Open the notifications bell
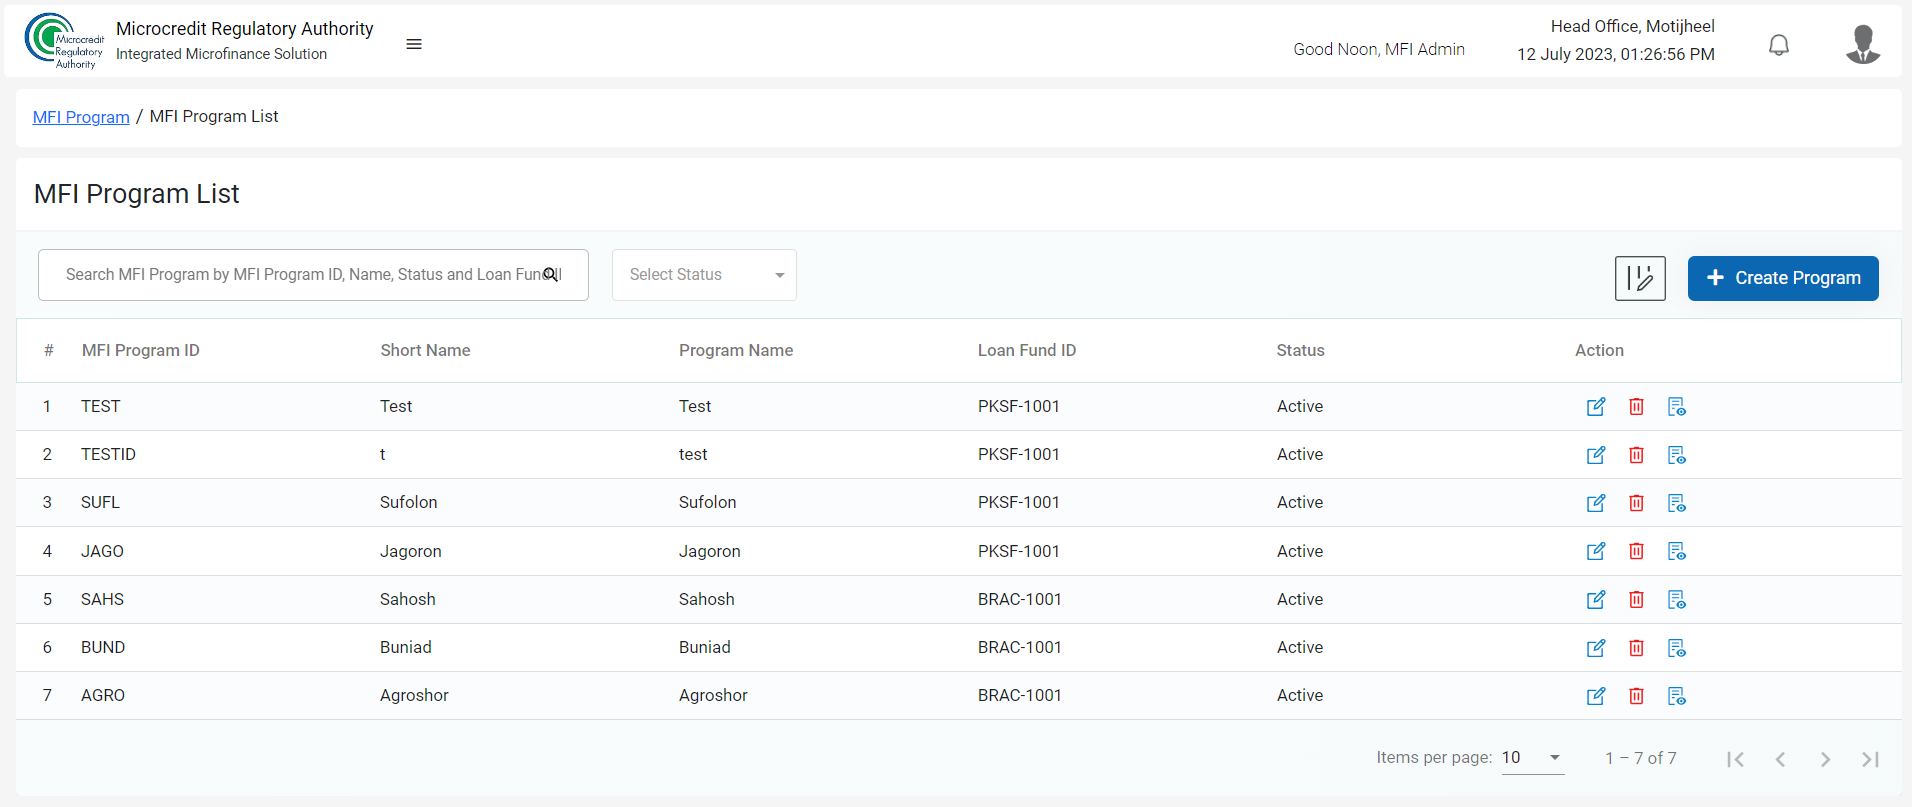Viewport: 1912px width, 807px height. tap(1779, 45)
